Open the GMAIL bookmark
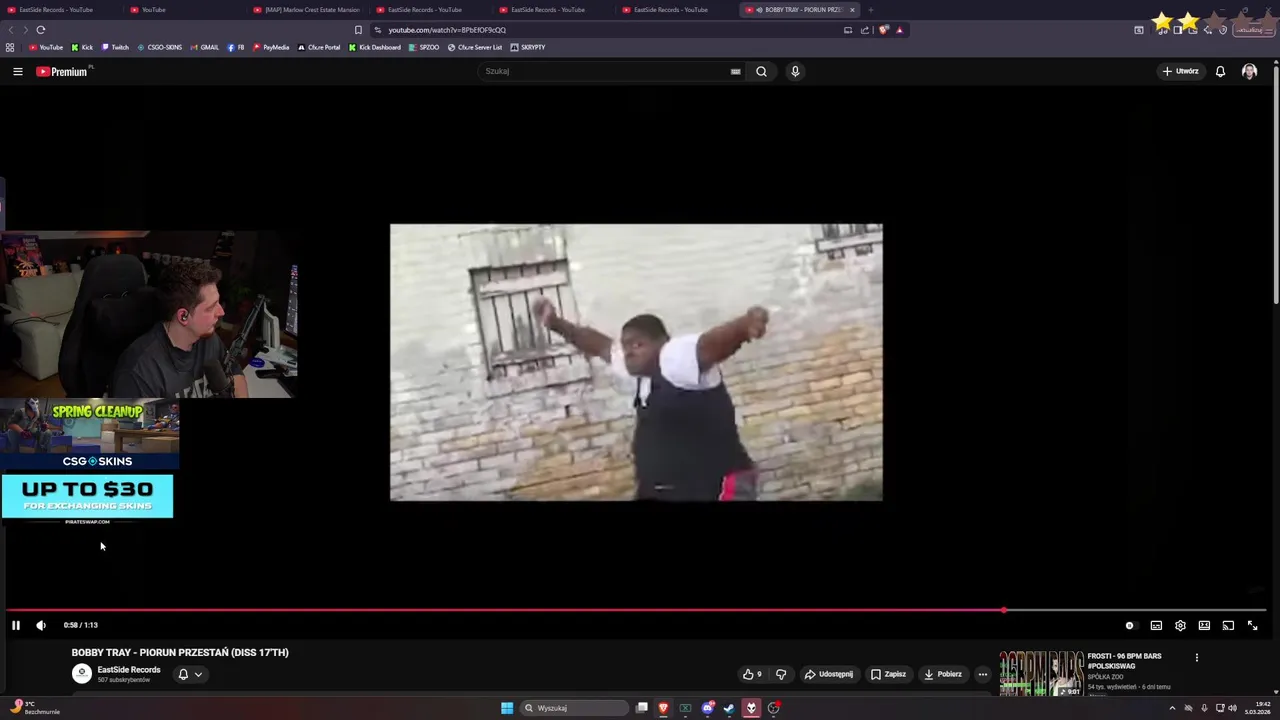Viewport: 1280px width, 720px height. [205, 47]
